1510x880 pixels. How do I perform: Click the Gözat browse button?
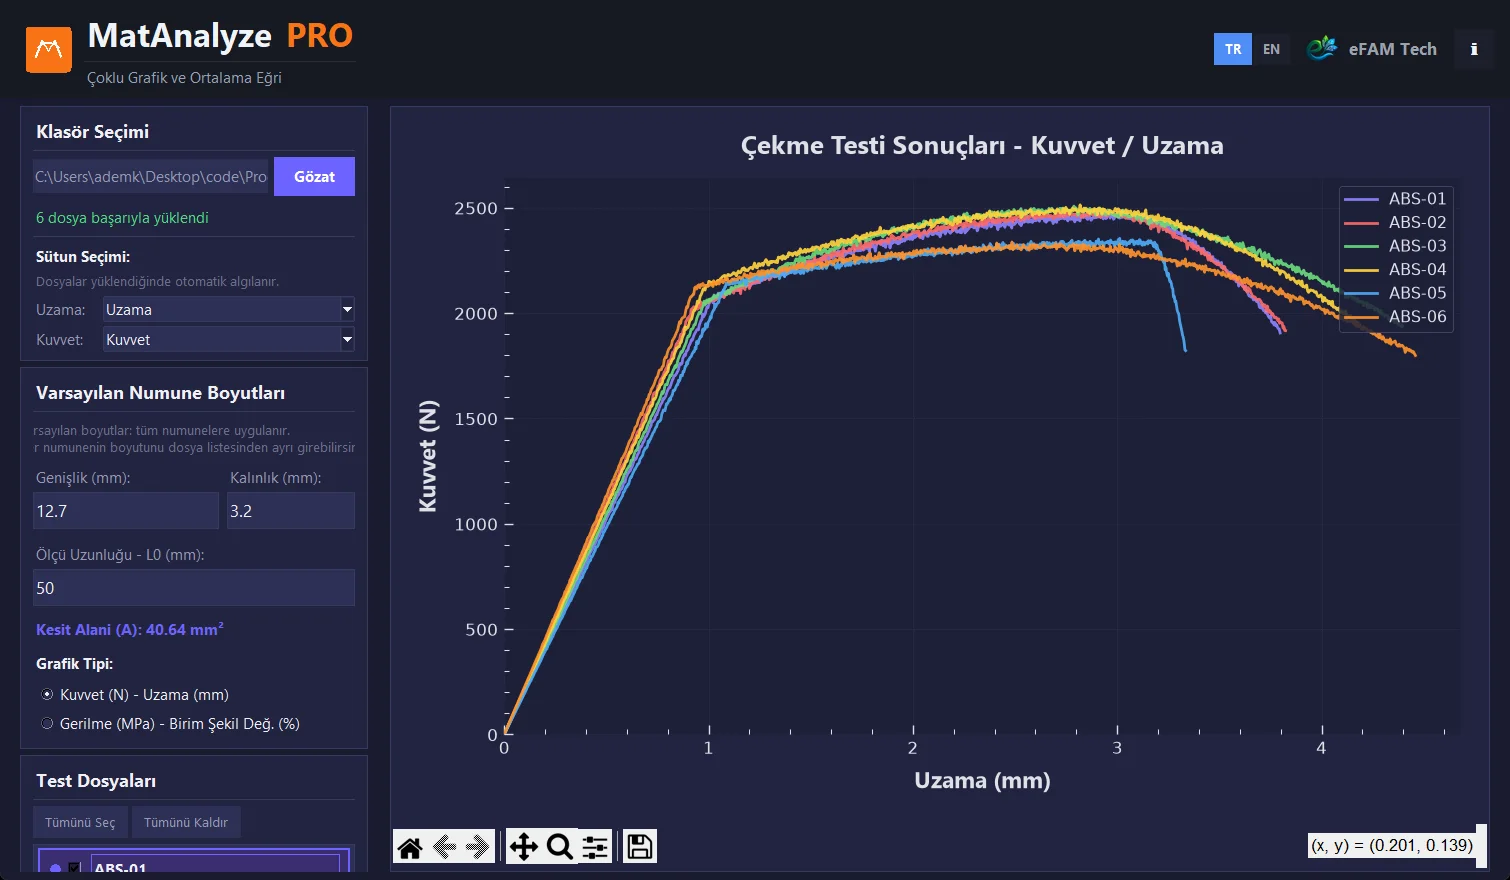point(314,176)
